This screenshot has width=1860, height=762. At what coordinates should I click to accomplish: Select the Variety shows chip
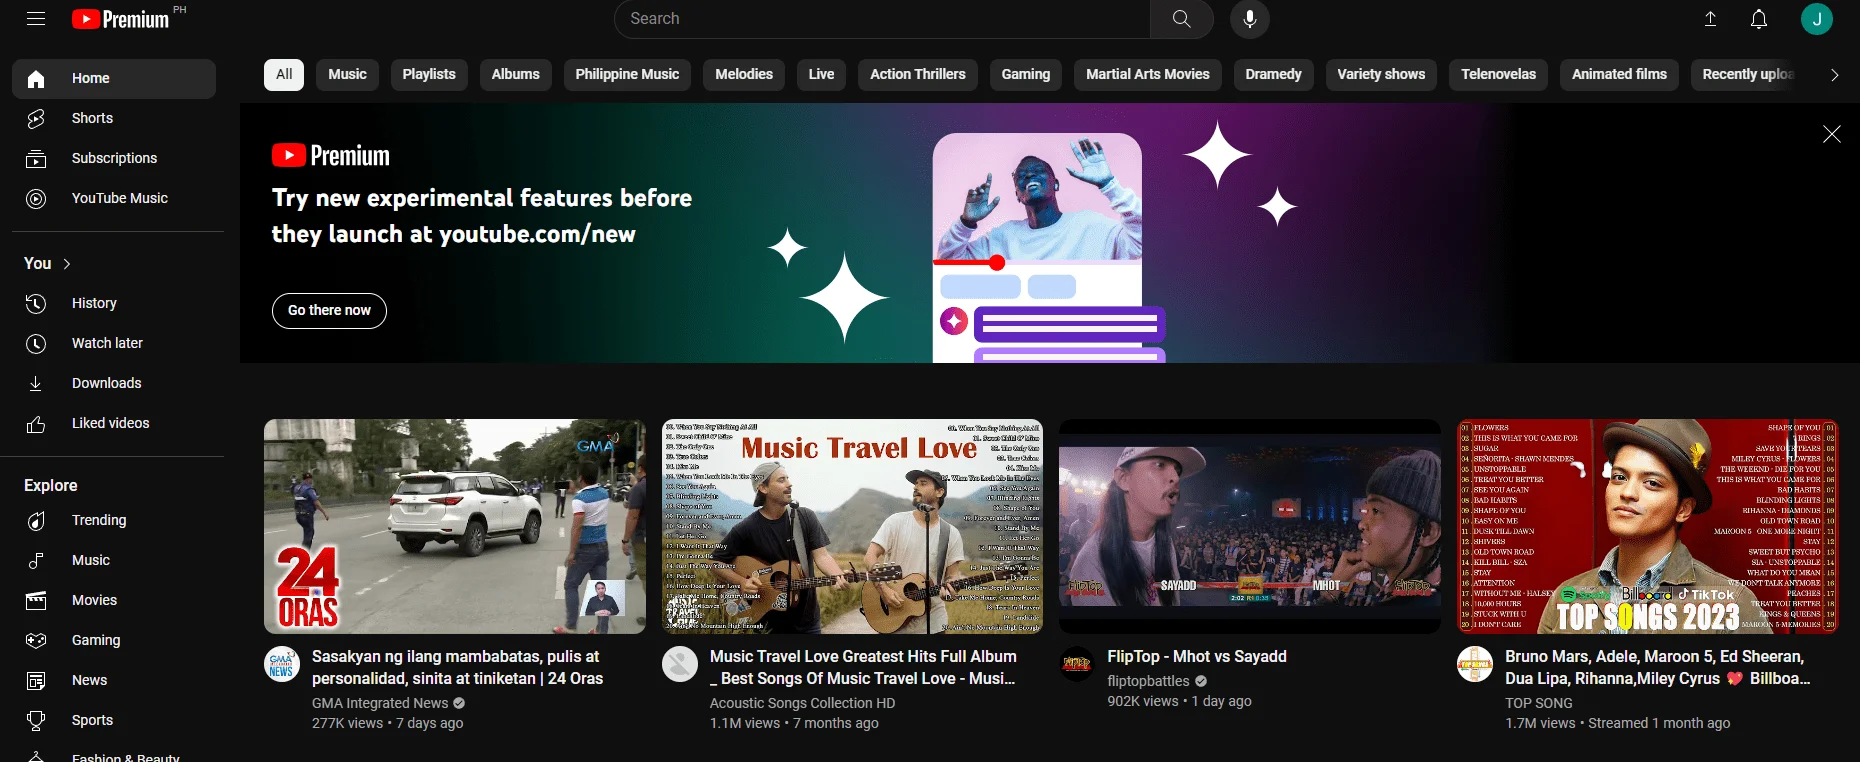pyautogui.click(x=1381, y=75)
